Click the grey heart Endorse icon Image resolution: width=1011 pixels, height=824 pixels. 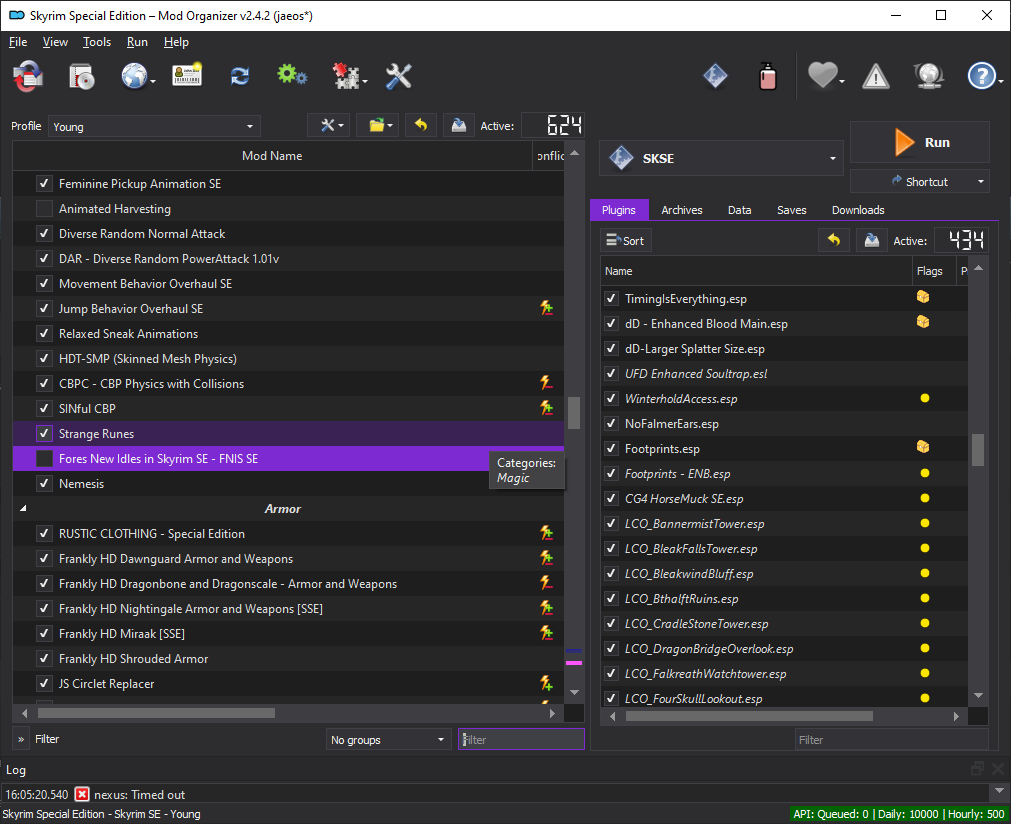pos(823,76)
